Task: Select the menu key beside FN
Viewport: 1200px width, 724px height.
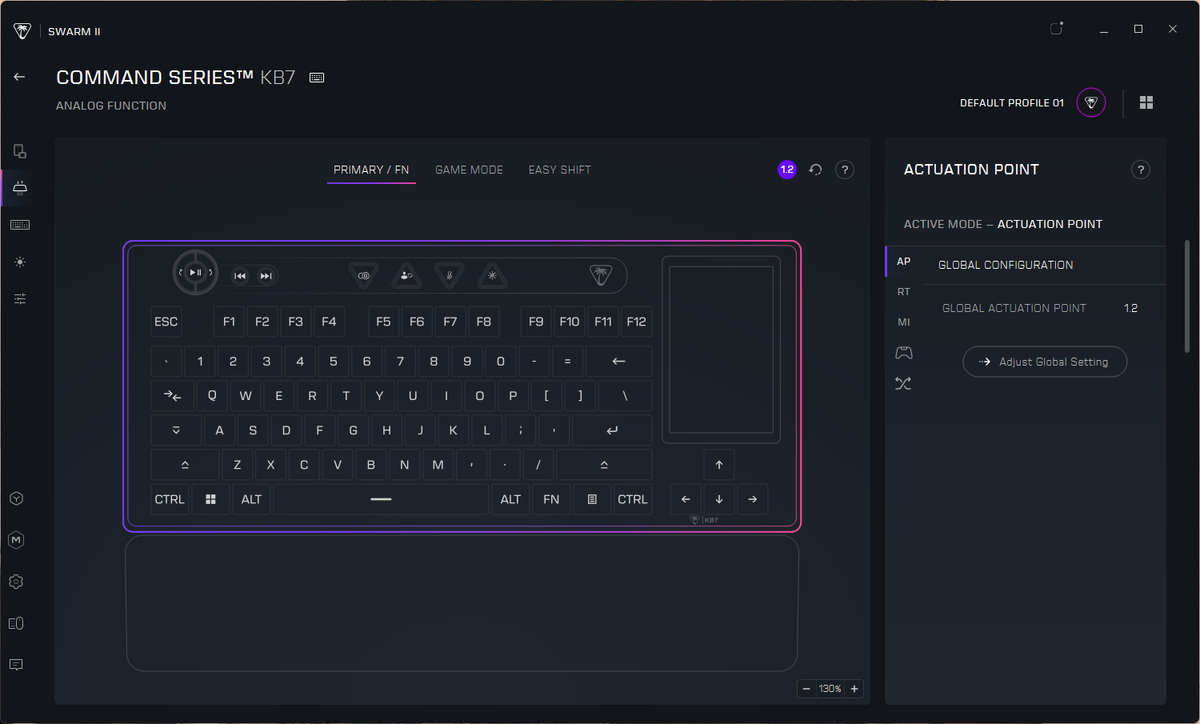Action: 592,499
